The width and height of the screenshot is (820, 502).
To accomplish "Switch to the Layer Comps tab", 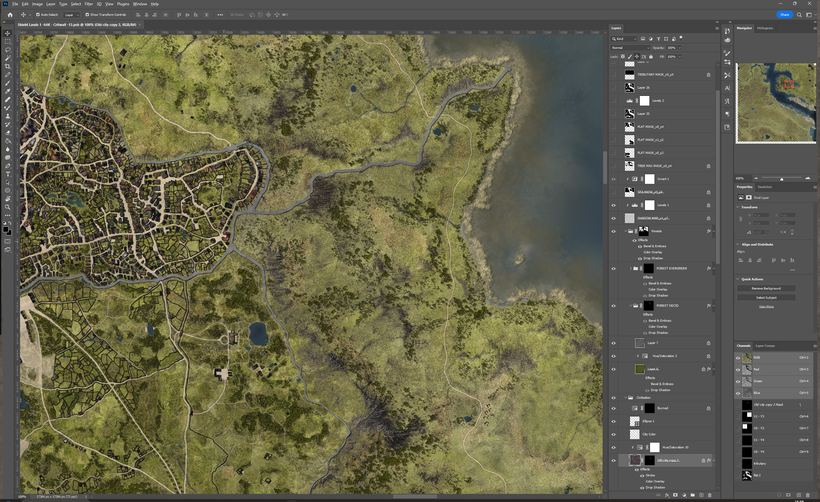I will [x=765, y=346].
